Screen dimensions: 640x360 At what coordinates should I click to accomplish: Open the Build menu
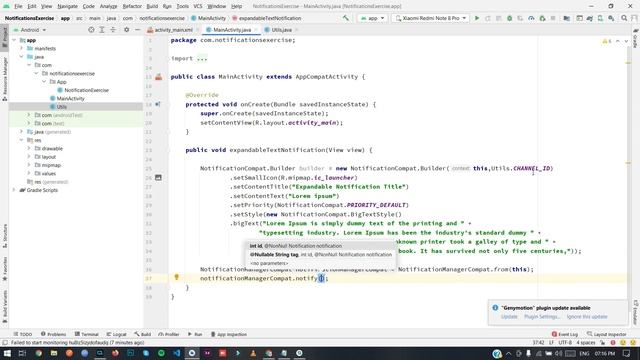pos(152,6)
